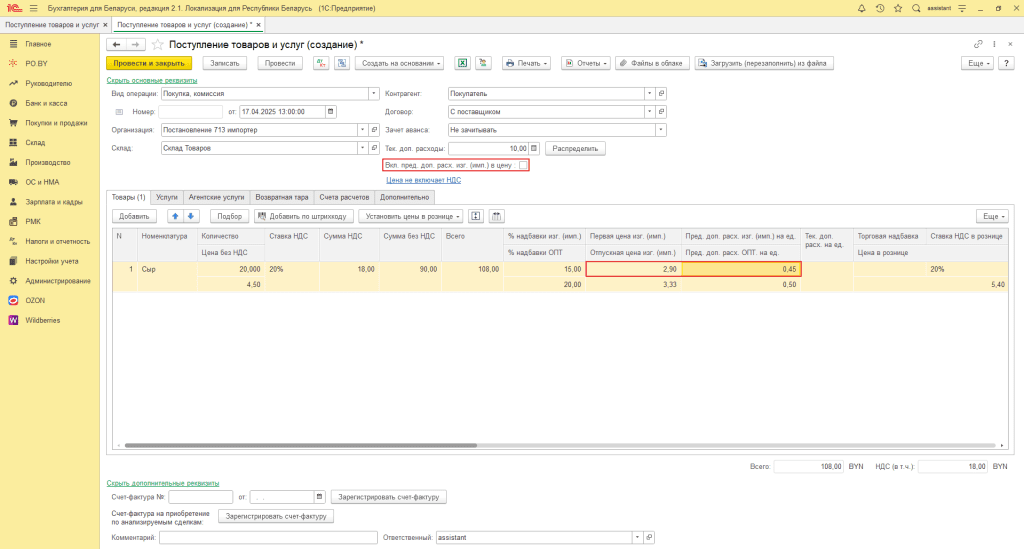Click the Записать button
Image resolution: width=1024 pixels, height=549 pixels.
coord(225,63)
